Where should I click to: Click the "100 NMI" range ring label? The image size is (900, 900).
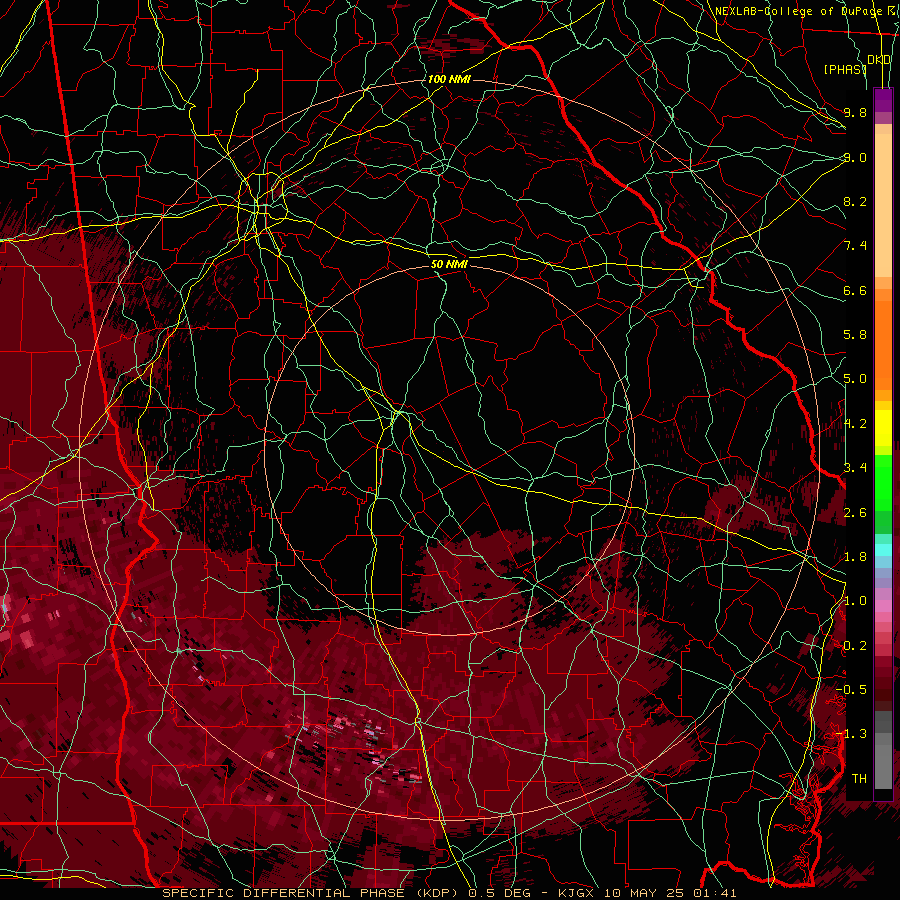[x=449, y=79]
